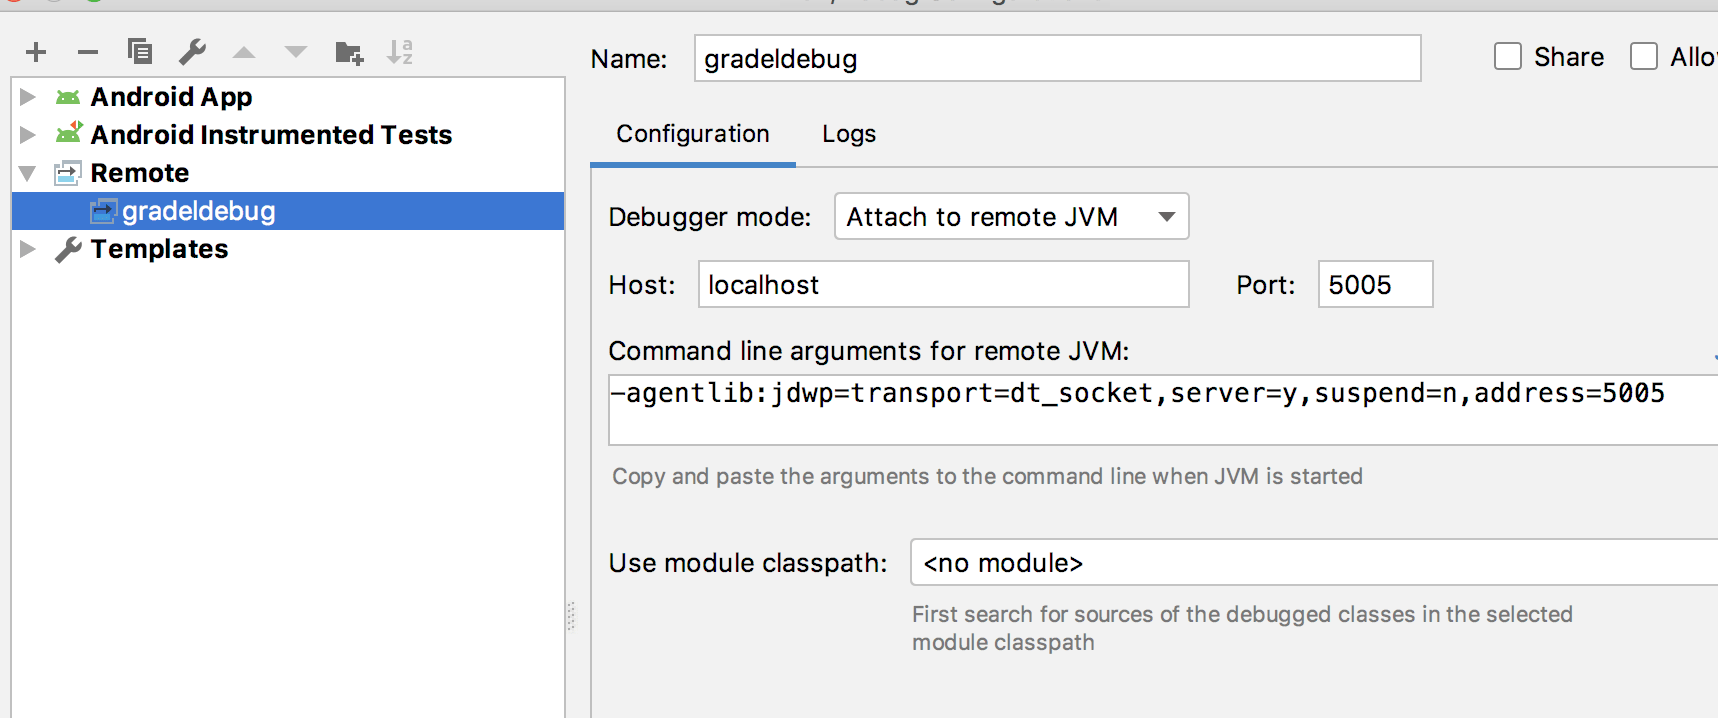This screenshot has width=1718, height=718.
Task: Expand the Android Instrumented Tests node
Action: click(x=28, y=134)
